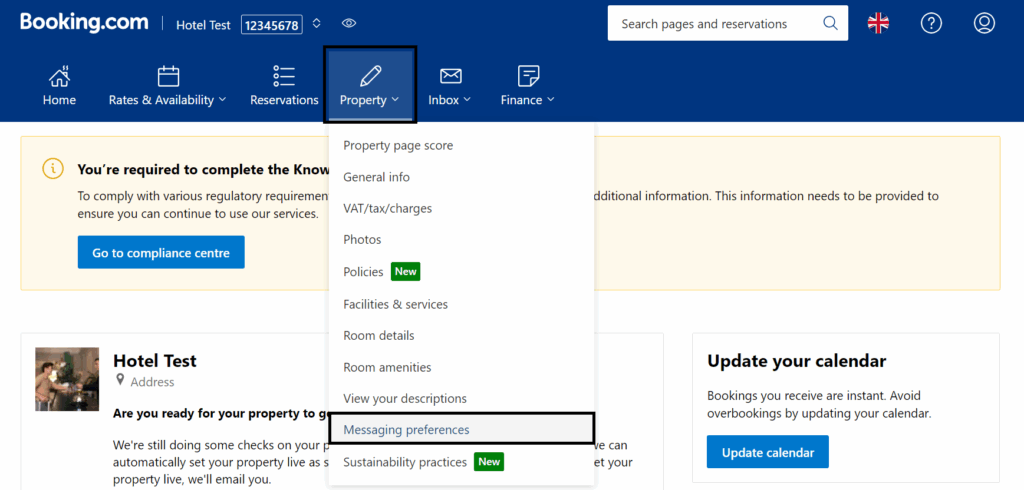1024x490 pixels.
Task: Click the Hotel Test property thumbnail
Action: pyautogui.click(x=67, y=379)
